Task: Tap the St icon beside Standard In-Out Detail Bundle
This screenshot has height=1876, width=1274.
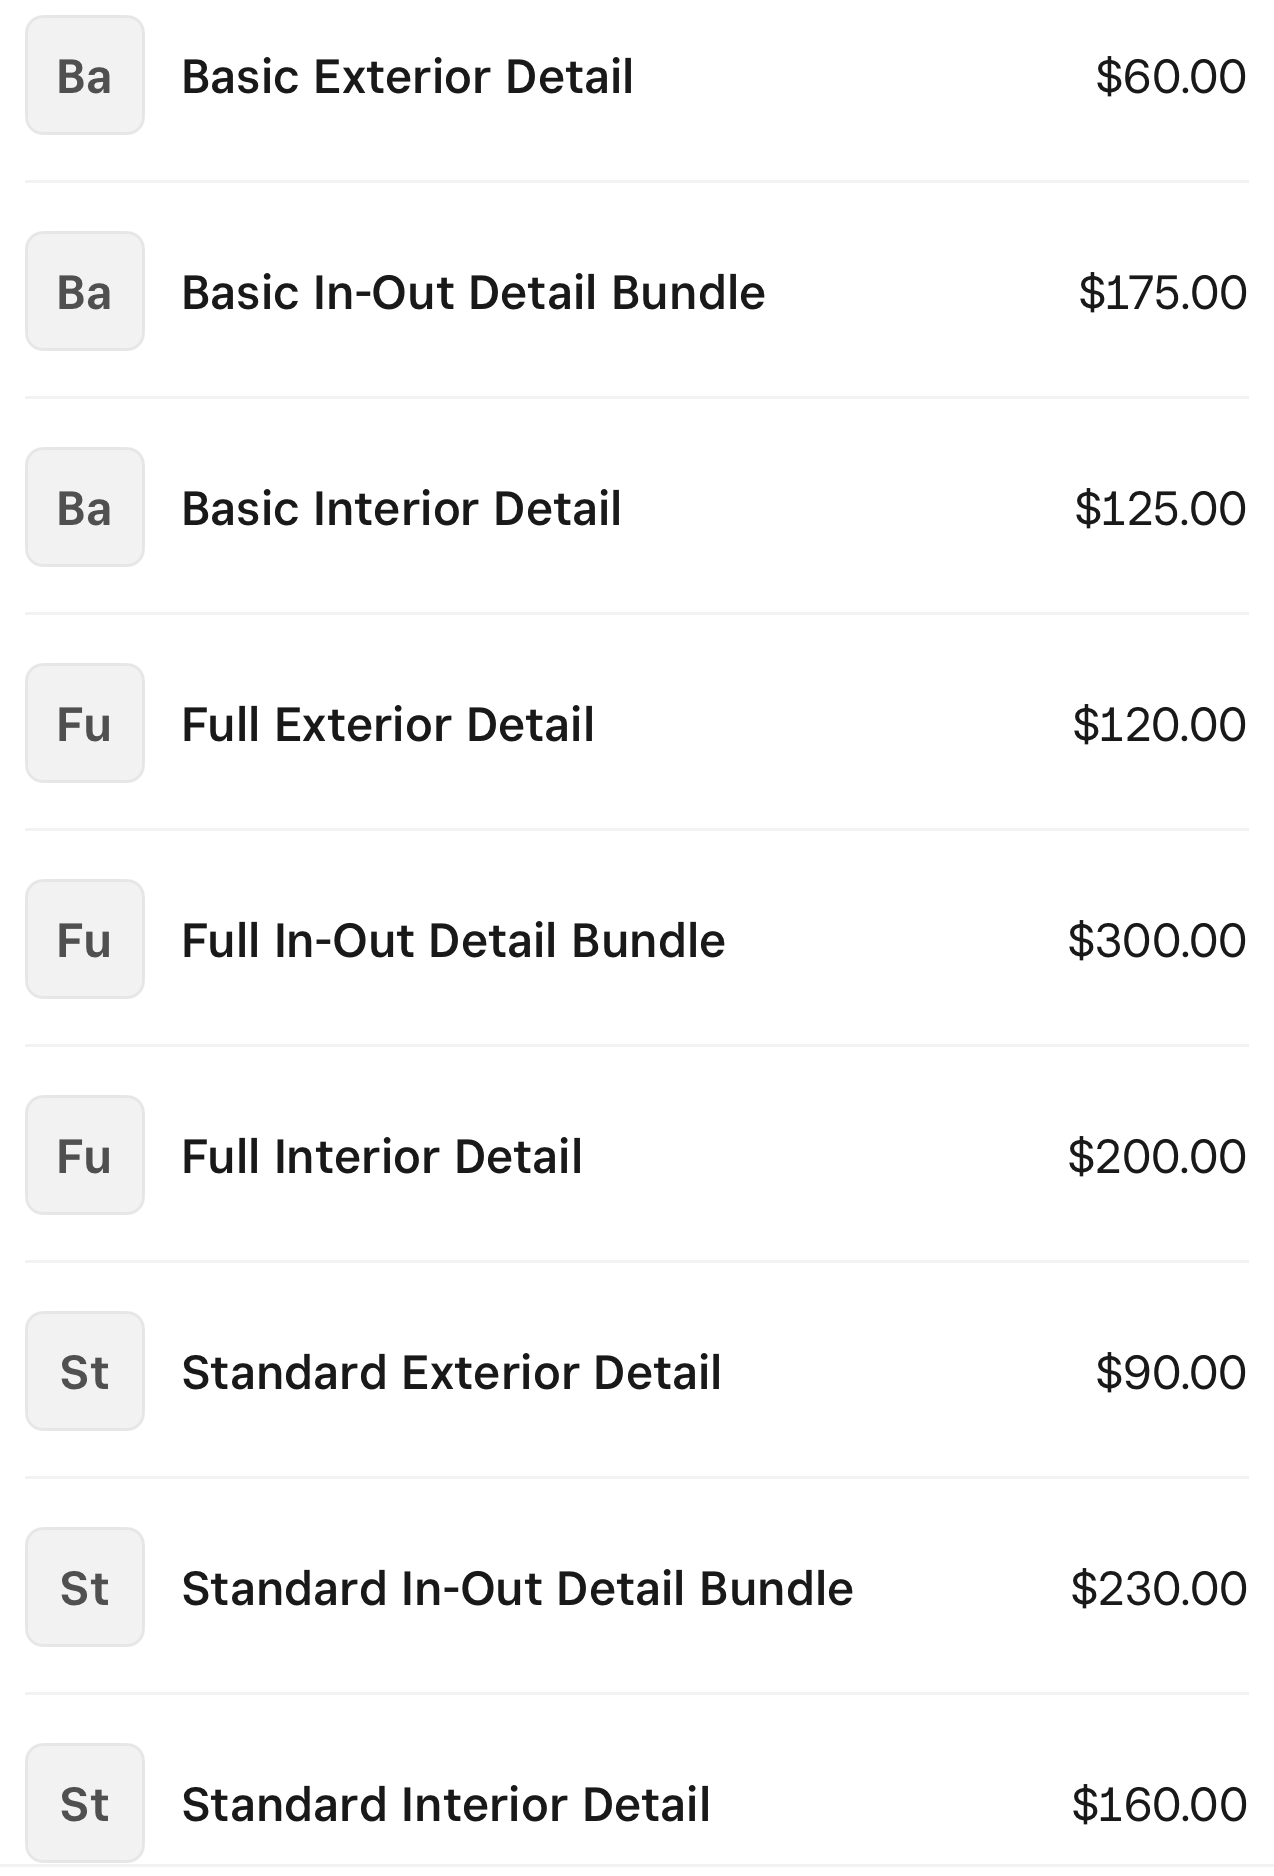Action: pyautogui.click(x=85, y=1588)
